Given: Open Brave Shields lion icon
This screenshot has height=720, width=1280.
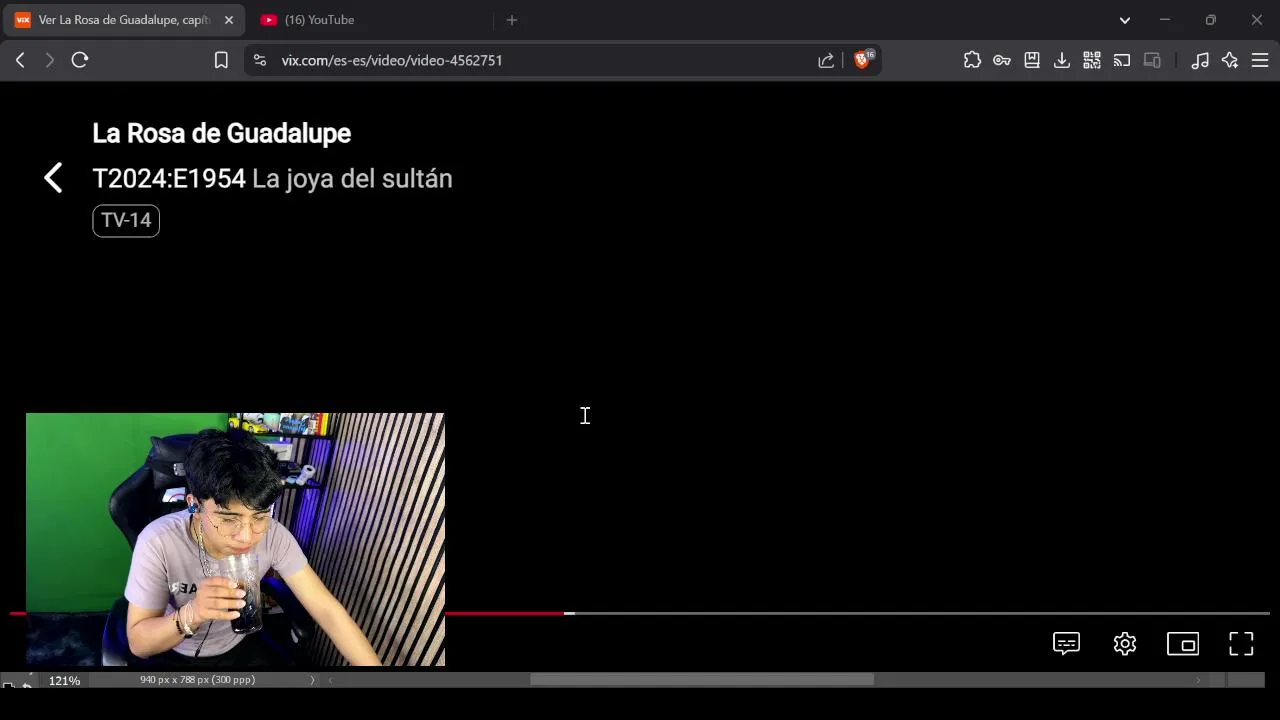Looking at the screenshot, I should [x=863, y=59].
